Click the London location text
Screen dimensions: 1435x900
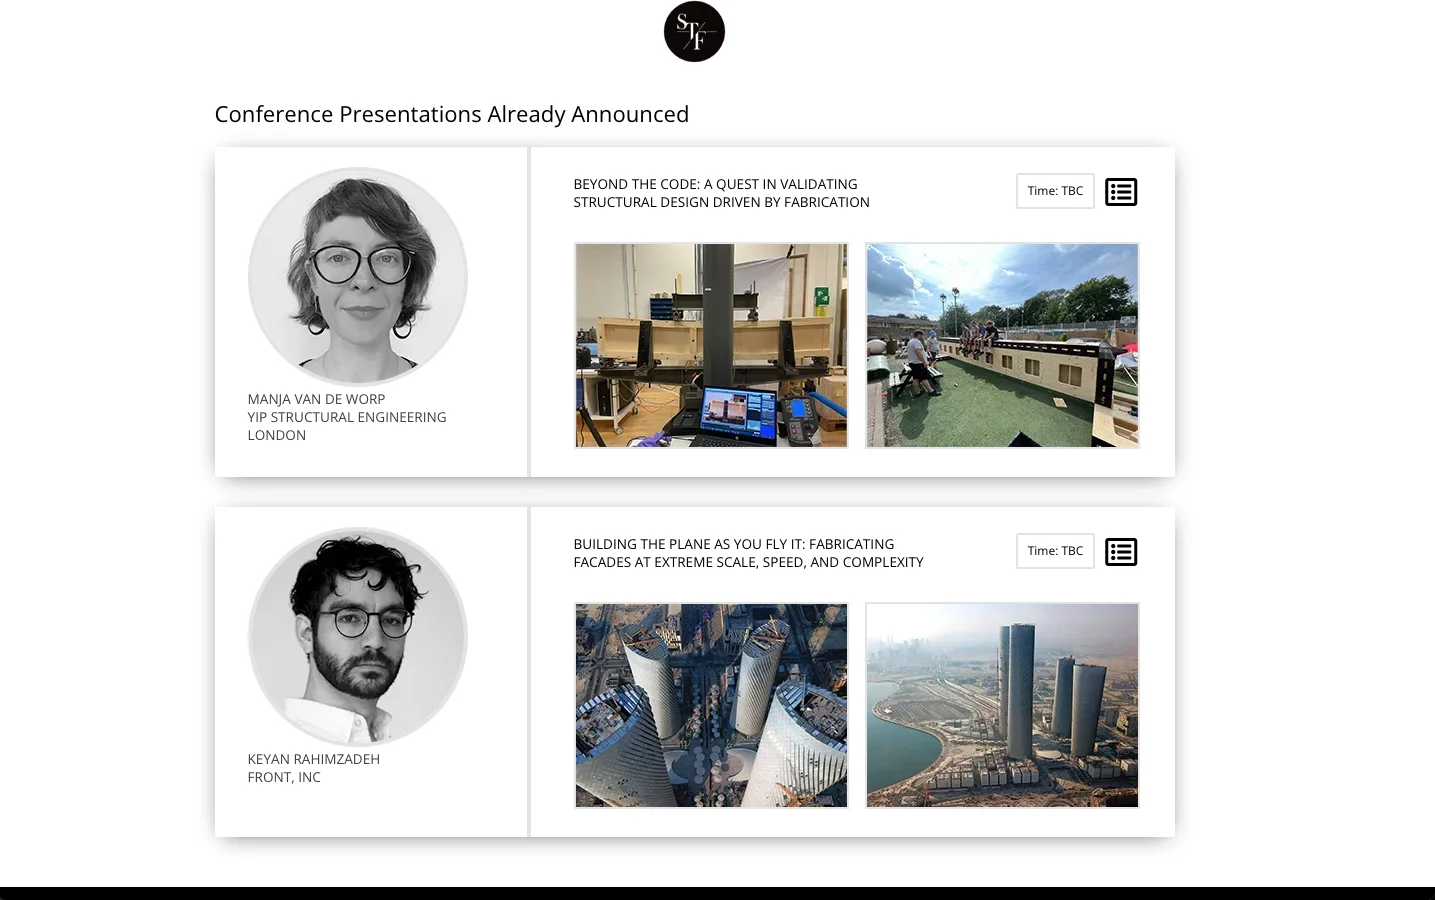(x=277, y=435)
